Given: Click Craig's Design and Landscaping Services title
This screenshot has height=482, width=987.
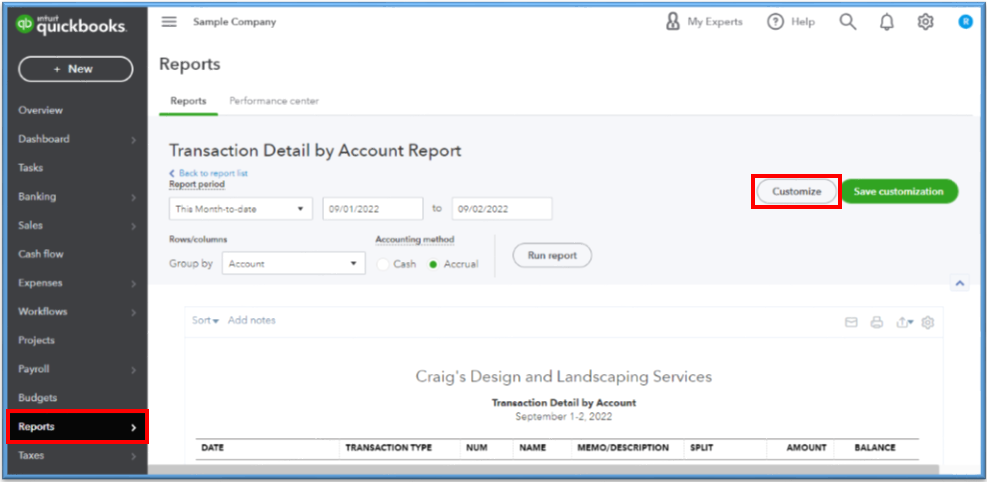Looking at the screenshot, I should click(563, 377).
